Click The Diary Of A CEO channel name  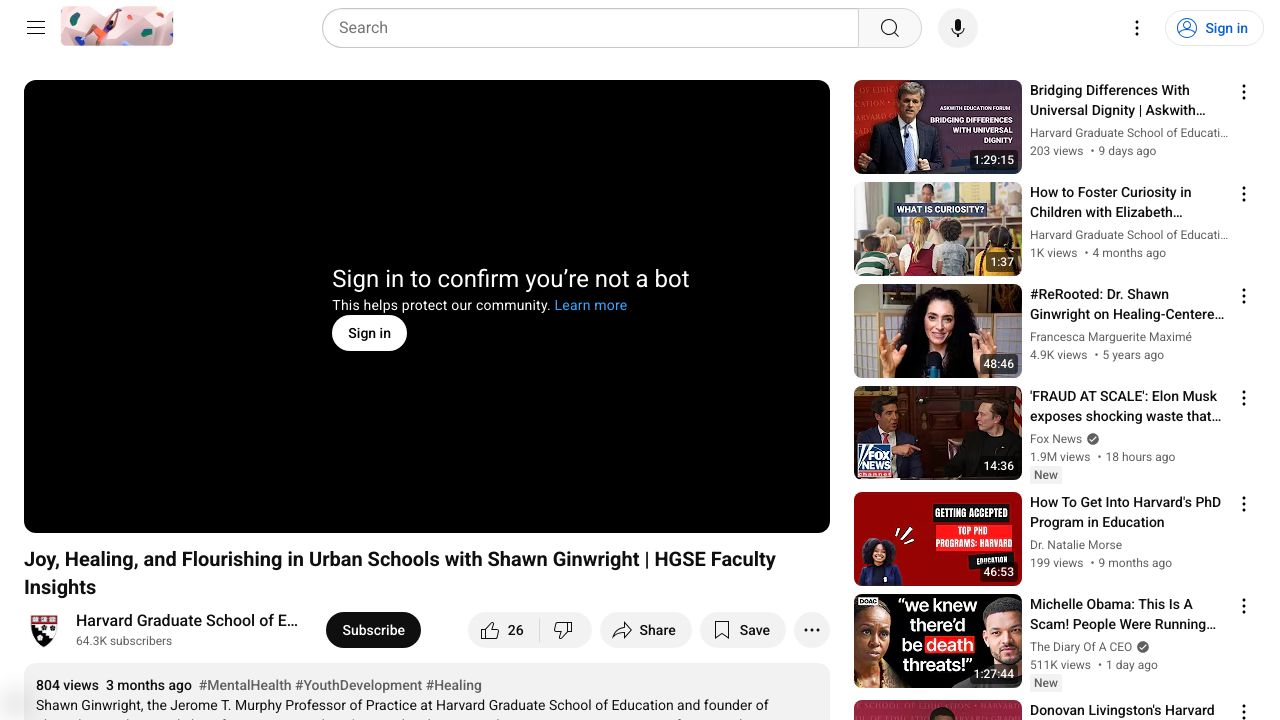pos(1081,647)
